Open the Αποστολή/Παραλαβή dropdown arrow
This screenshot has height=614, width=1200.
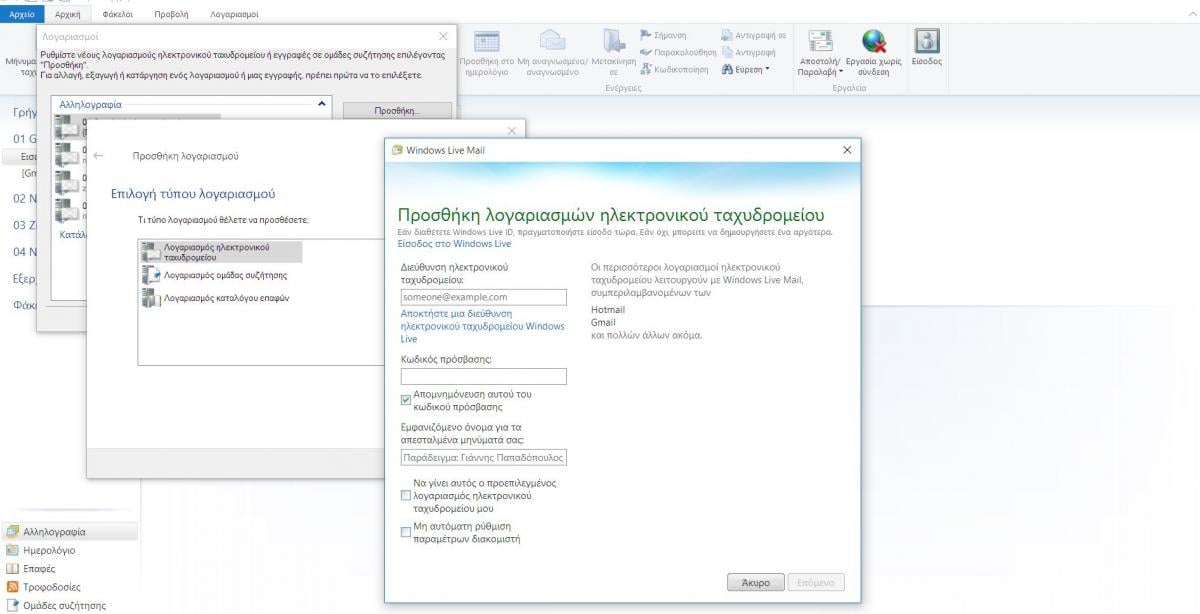click(x=841, y=72)
